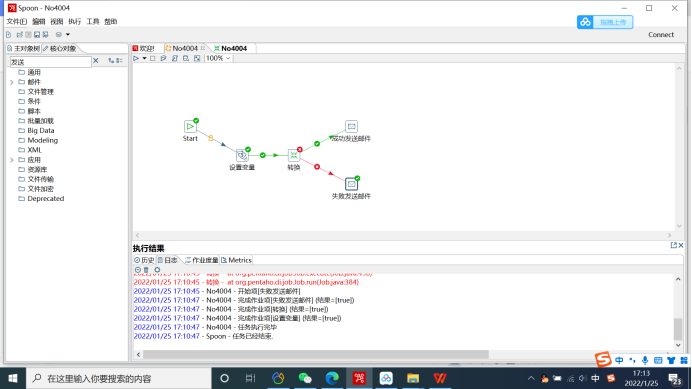Click the log horizontal scrollbar
The image size is (692, 389).
pyautogui.click(x=316, y=354)
